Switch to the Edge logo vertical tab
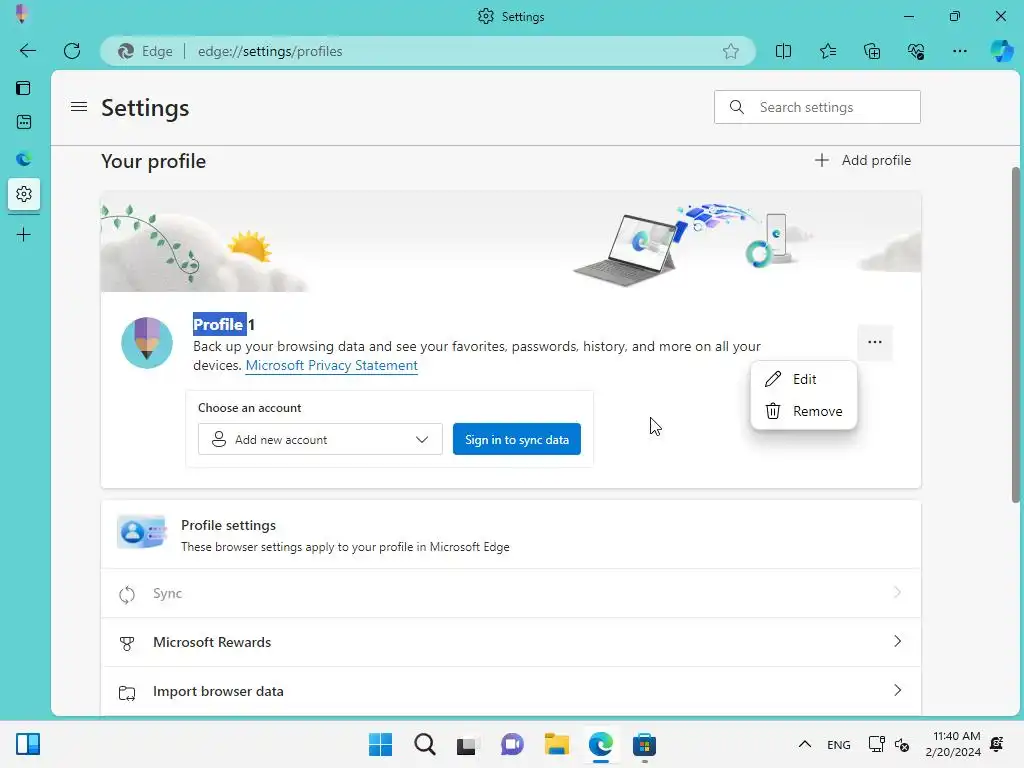This screenshot has width=1024, height=768. click(24, 158)
